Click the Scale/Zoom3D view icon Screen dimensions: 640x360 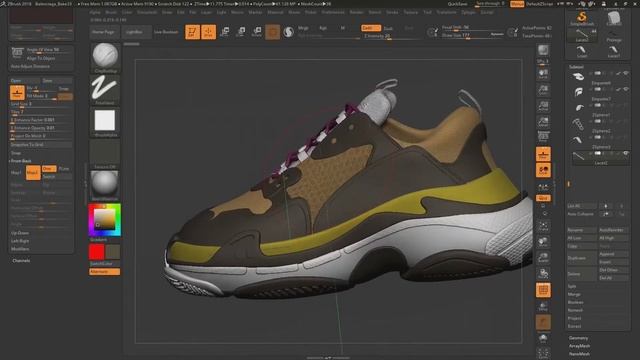(543, 258)
